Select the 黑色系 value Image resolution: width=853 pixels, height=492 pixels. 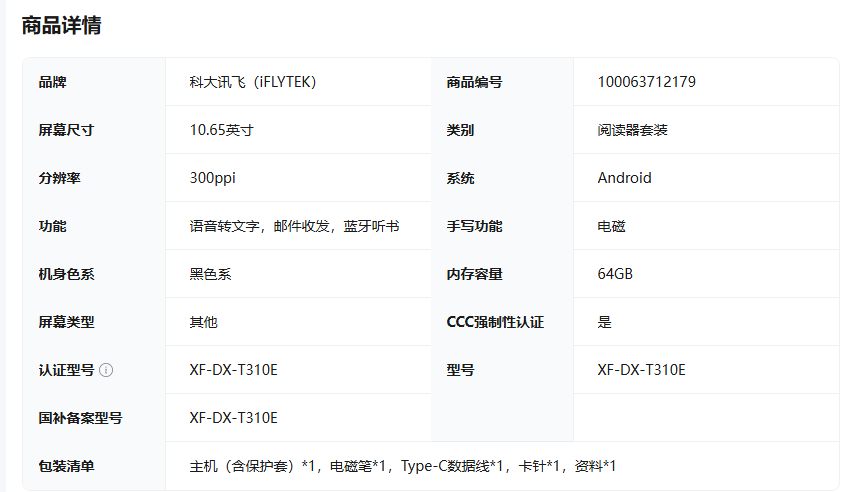(x=211, y=274)
